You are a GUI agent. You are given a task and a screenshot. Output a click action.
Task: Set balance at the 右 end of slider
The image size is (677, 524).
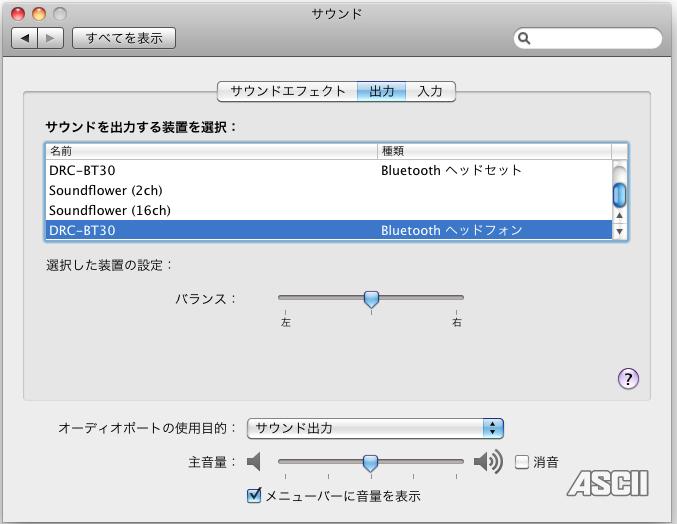pyautogui.click(x=457, y=298)
